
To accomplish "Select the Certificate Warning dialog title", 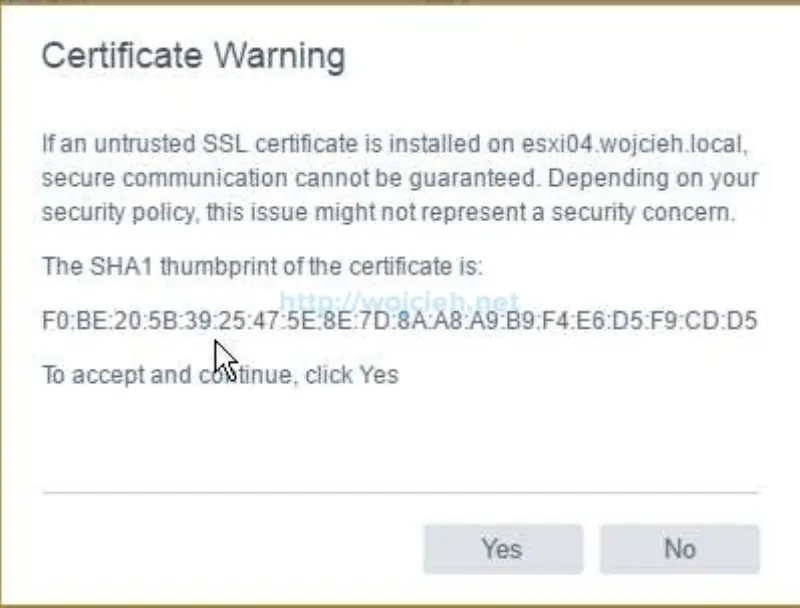I will pos(193,56).
